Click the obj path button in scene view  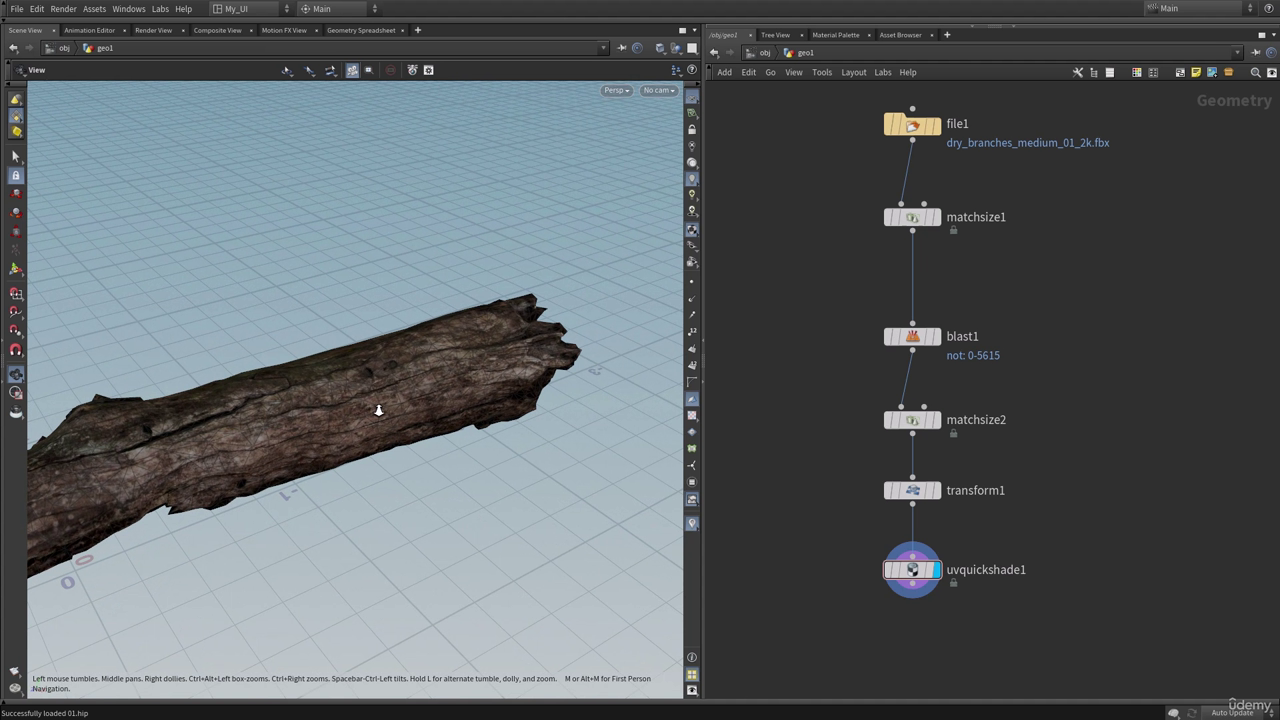click(58, 48)
